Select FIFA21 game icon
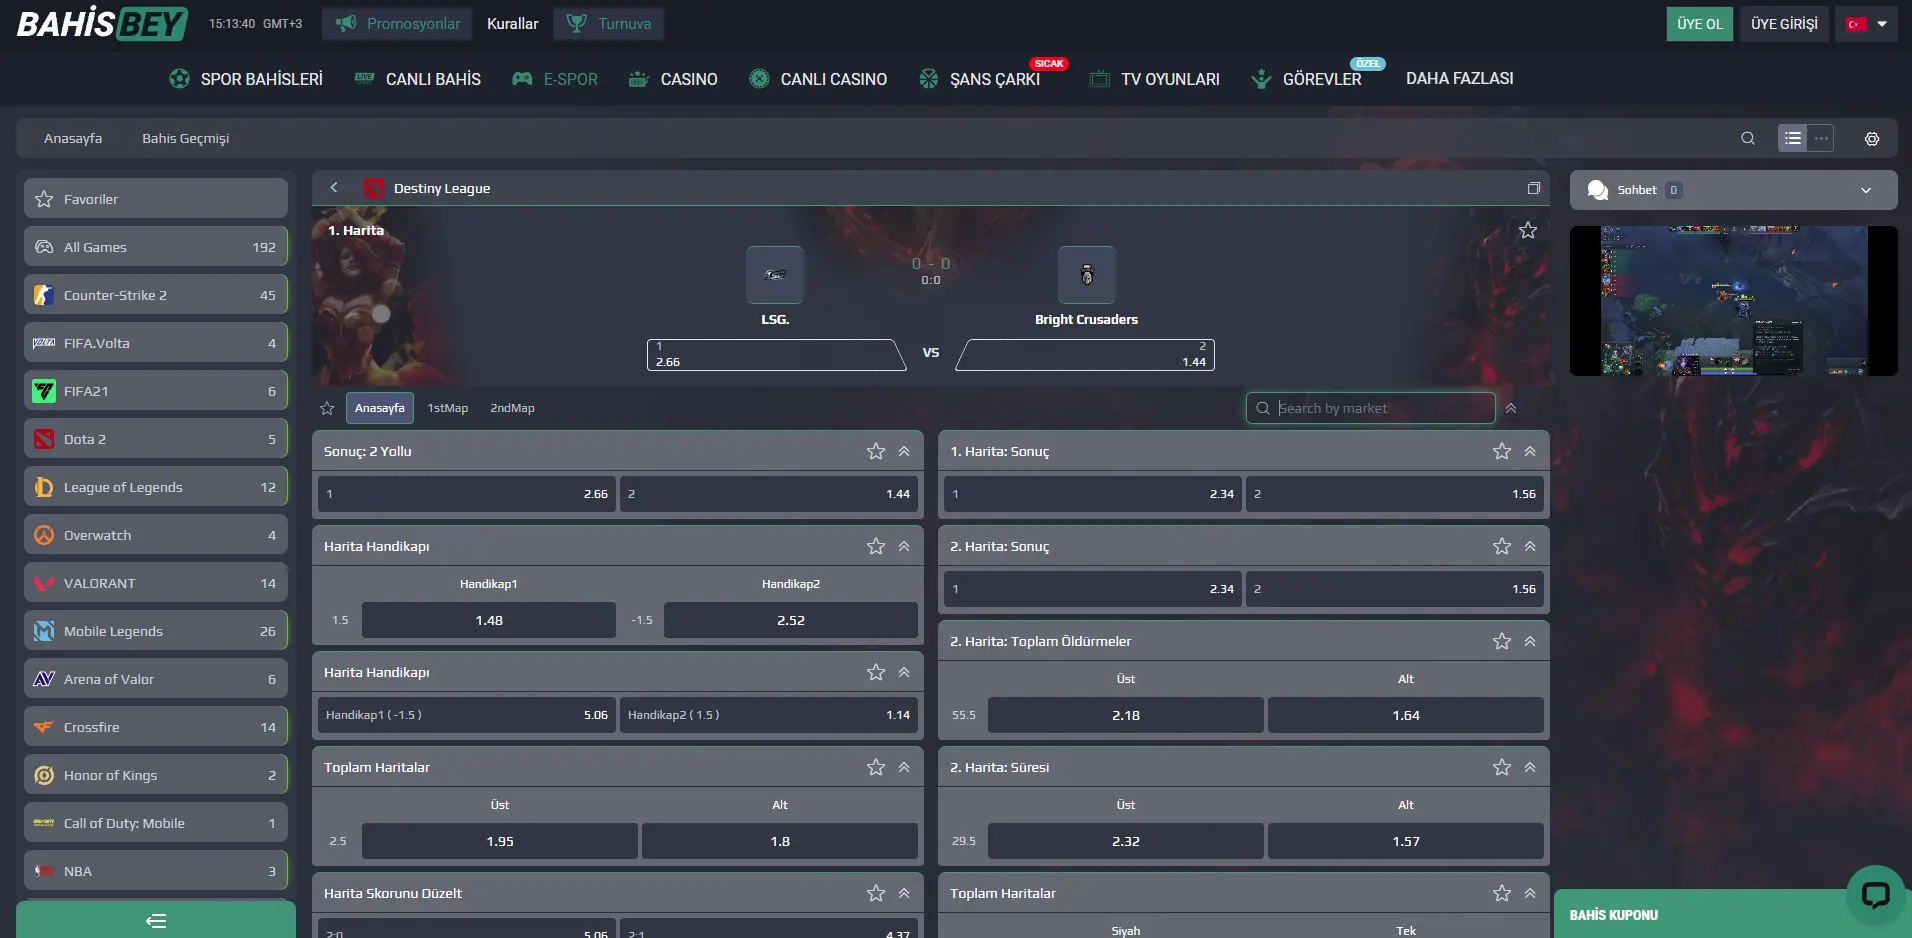The height and width of the screenshot is (938, 1912). click(x=44, y=391)
